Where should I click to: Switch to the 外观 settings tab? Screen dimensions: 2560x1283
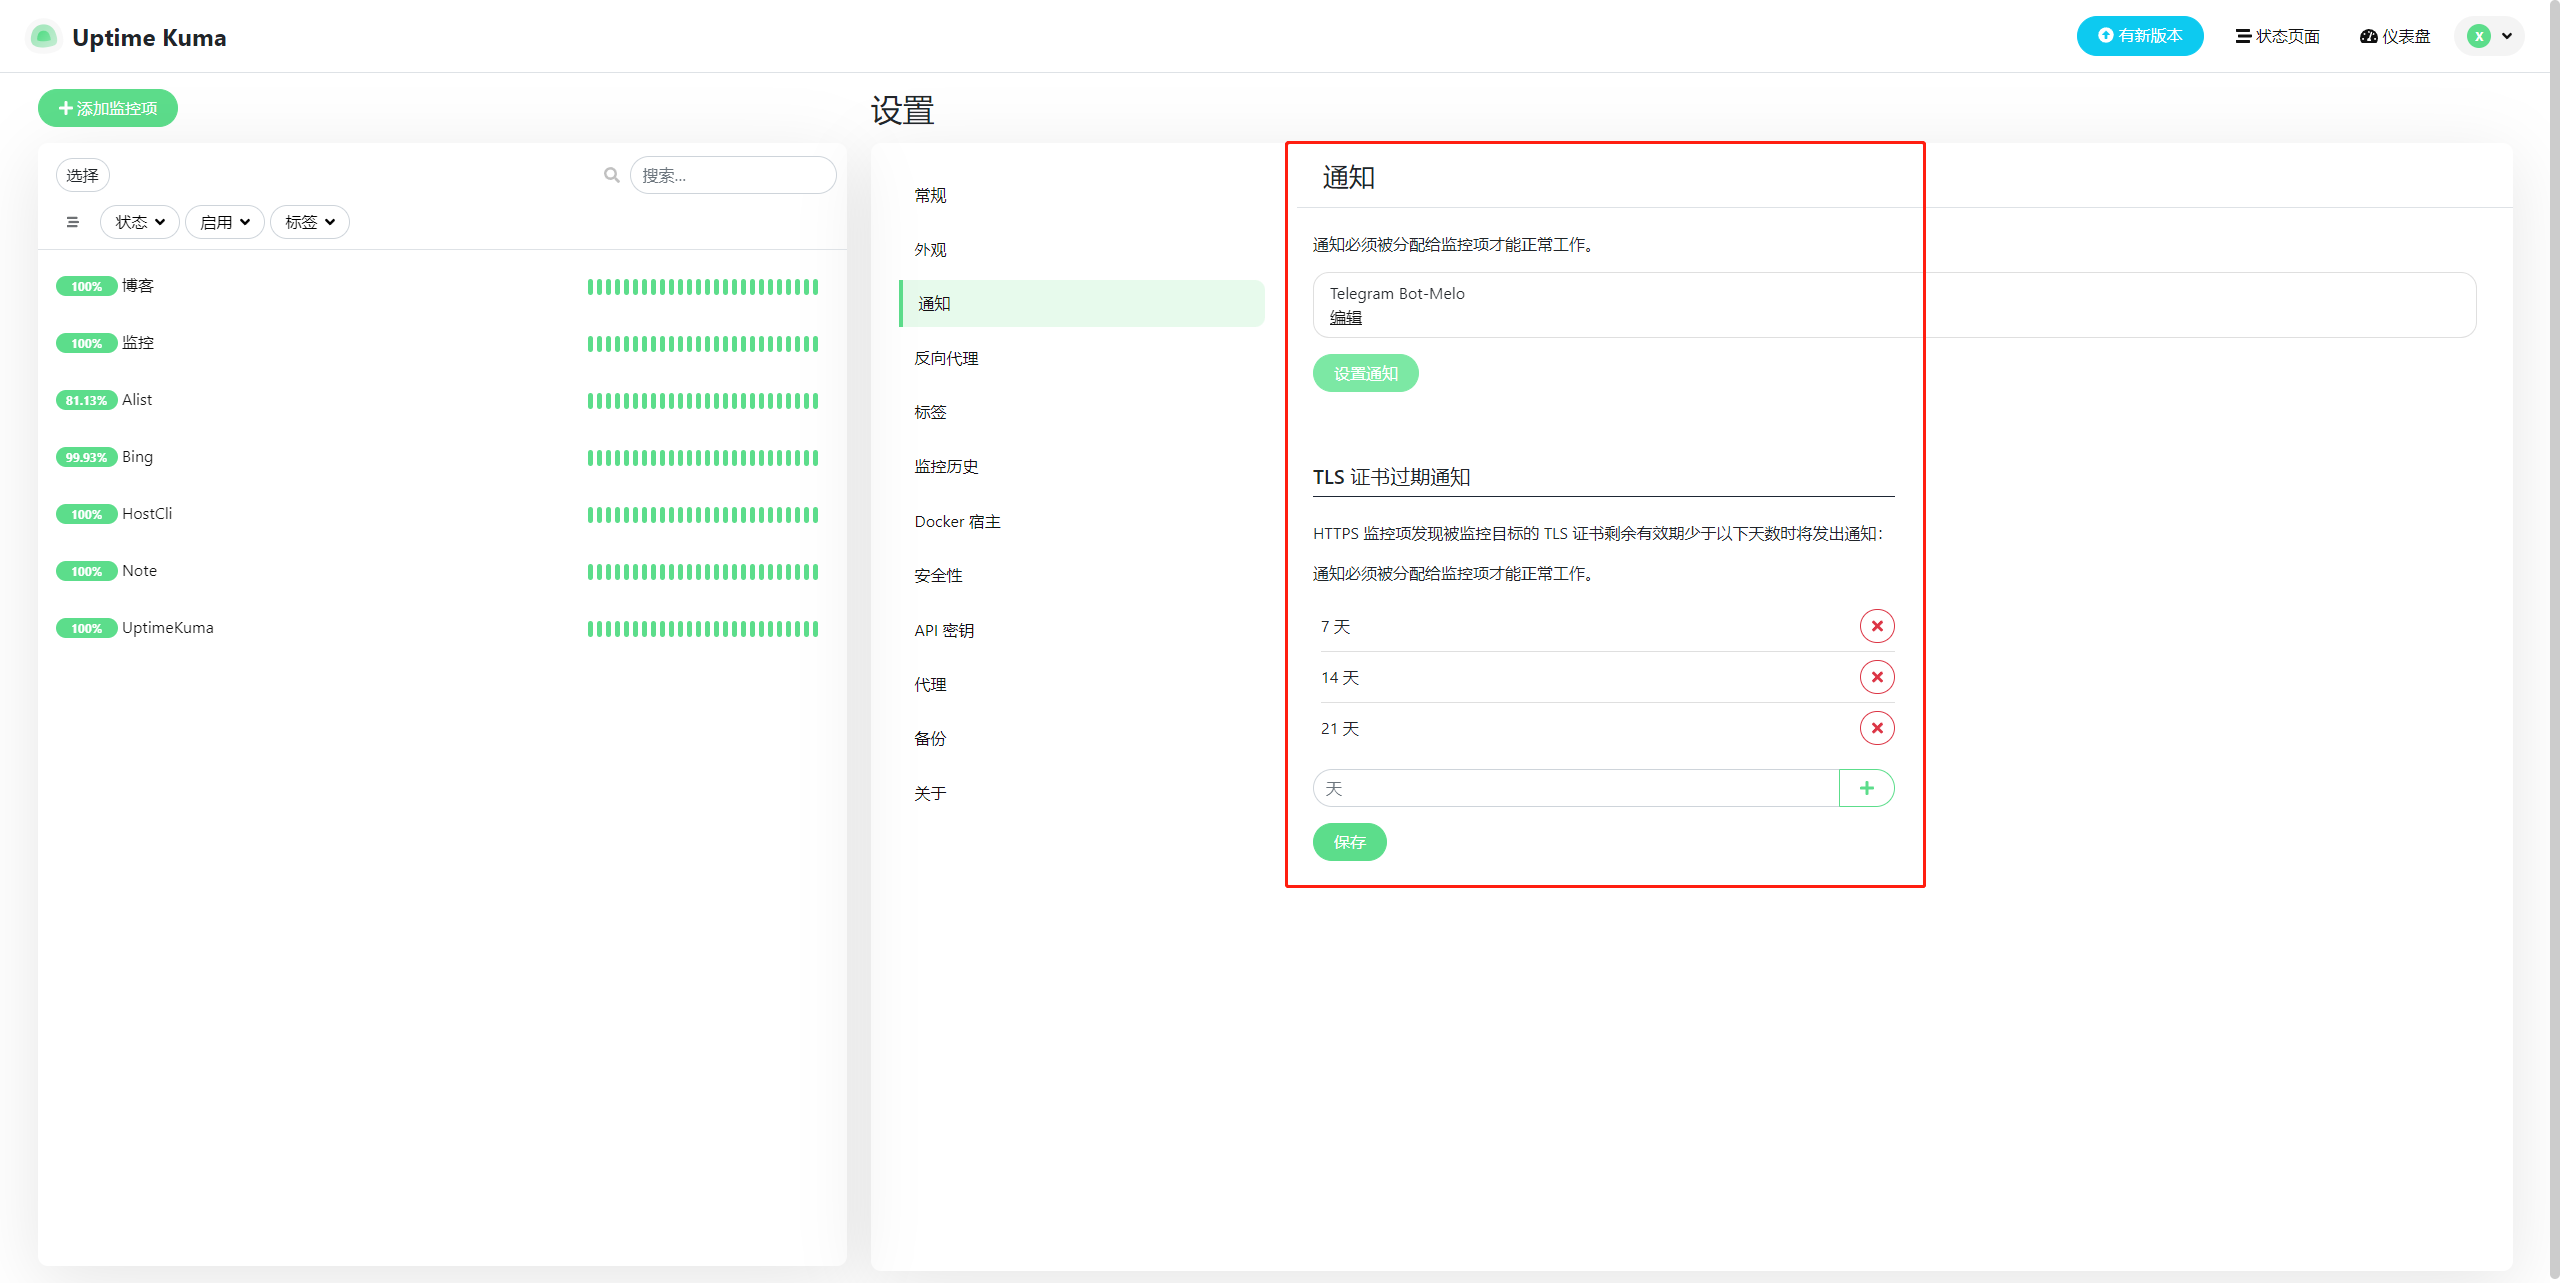(929, 249)
